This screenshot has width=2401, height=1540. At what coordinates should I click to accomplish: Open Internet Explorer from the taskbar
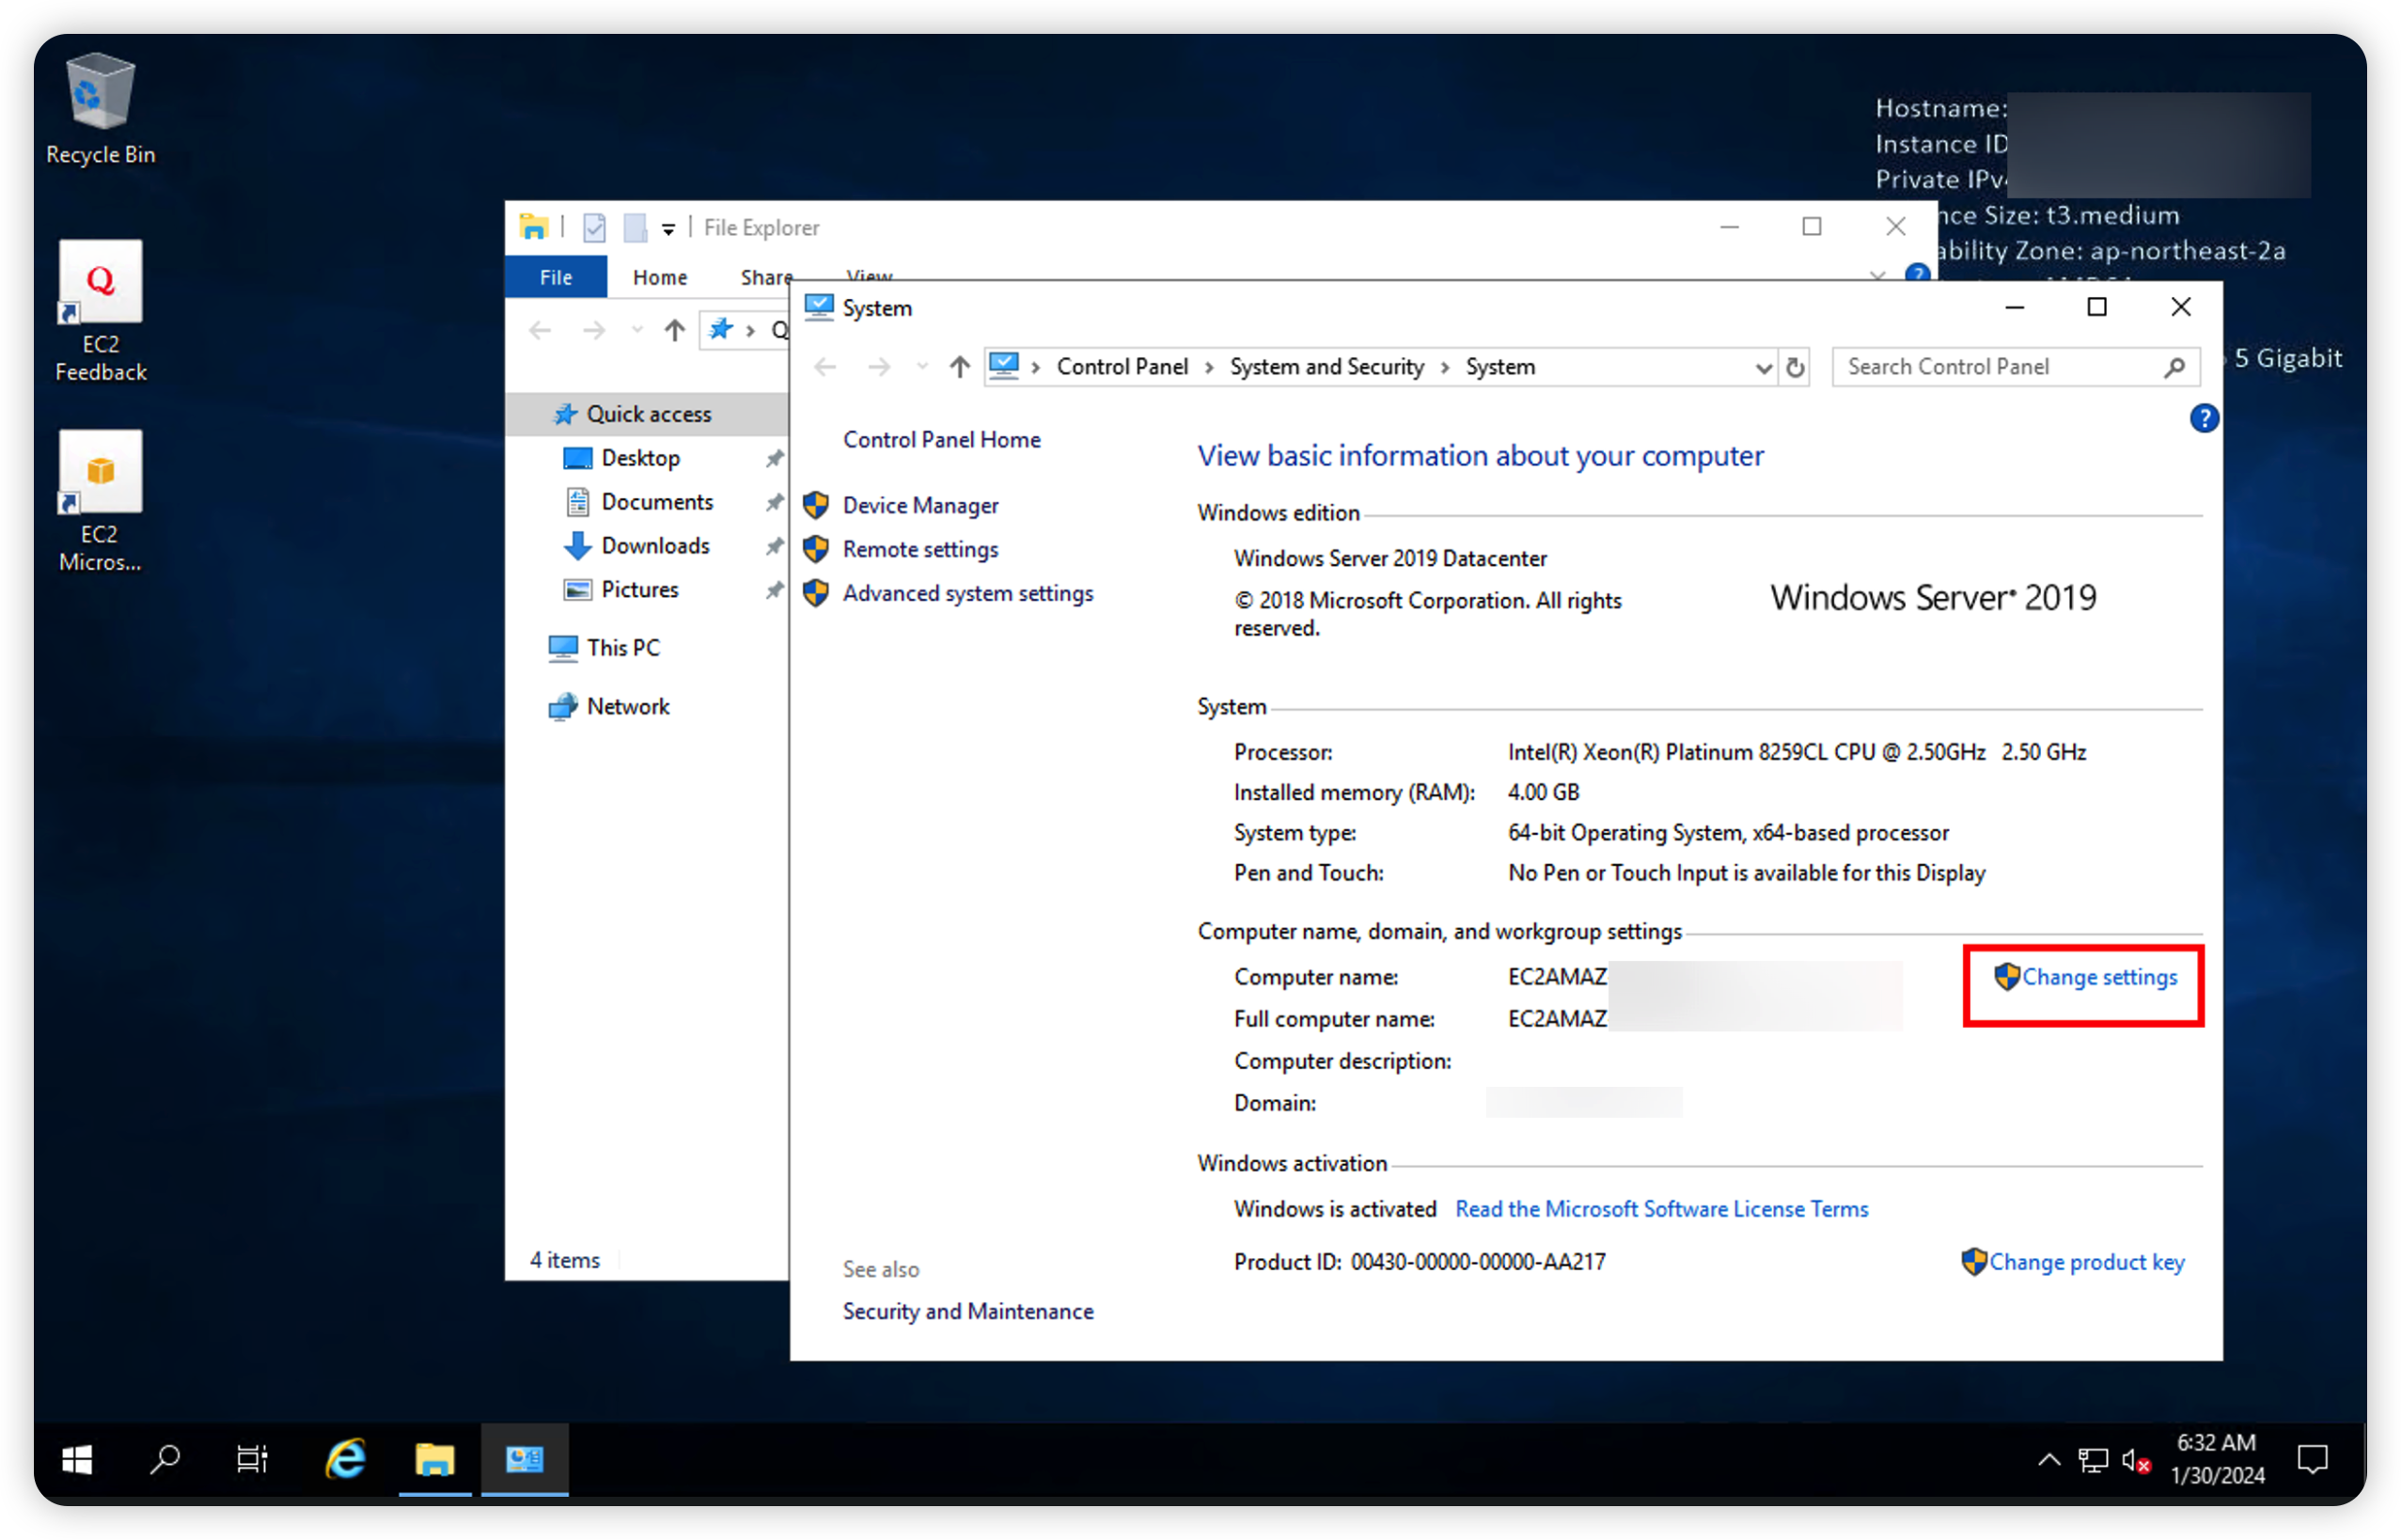coord(346,1459)
